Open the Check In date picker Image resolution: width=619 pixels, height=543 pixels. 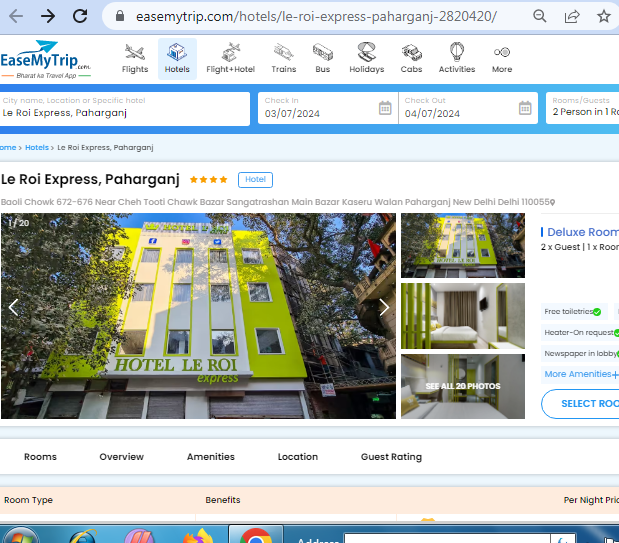click(327, 109)
